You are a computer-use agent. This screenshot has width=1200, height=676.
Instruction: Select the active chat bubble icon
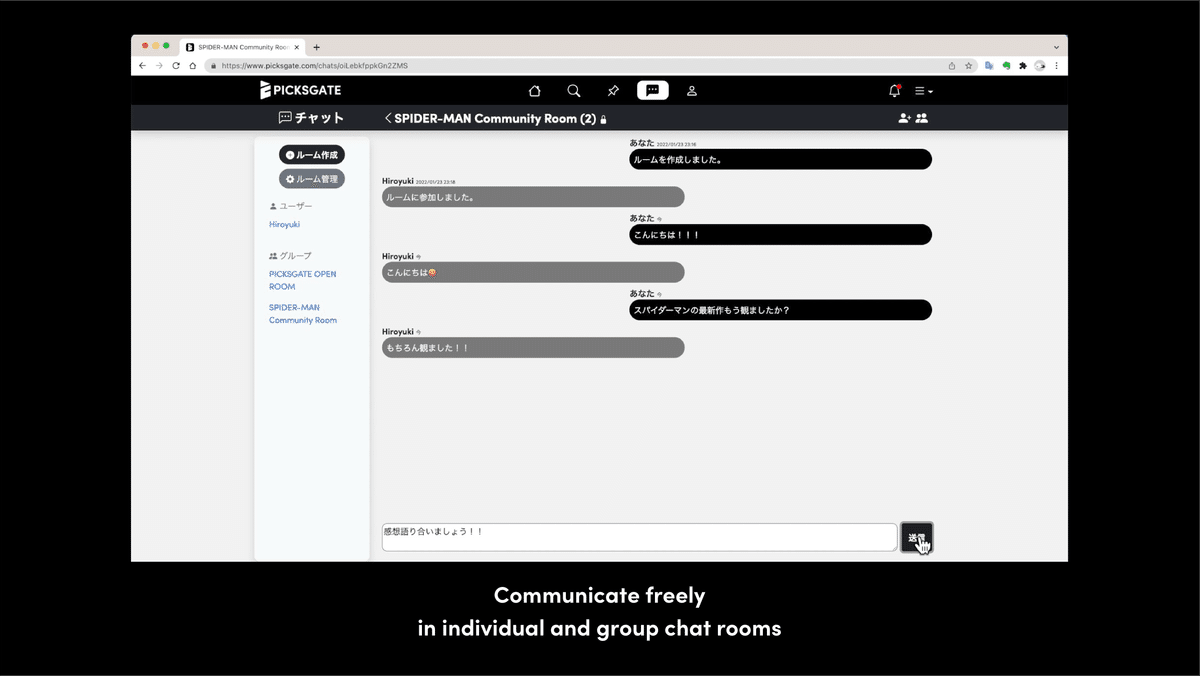tap(652, 90)
